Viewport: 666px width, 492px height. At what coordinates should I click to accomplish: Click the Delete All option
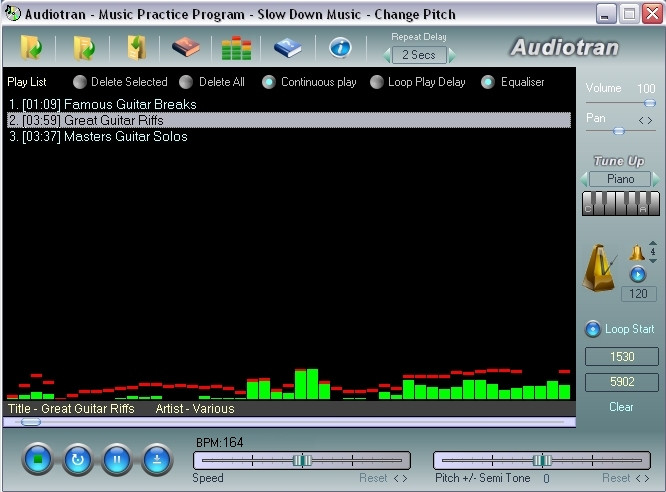coord(212,82)
